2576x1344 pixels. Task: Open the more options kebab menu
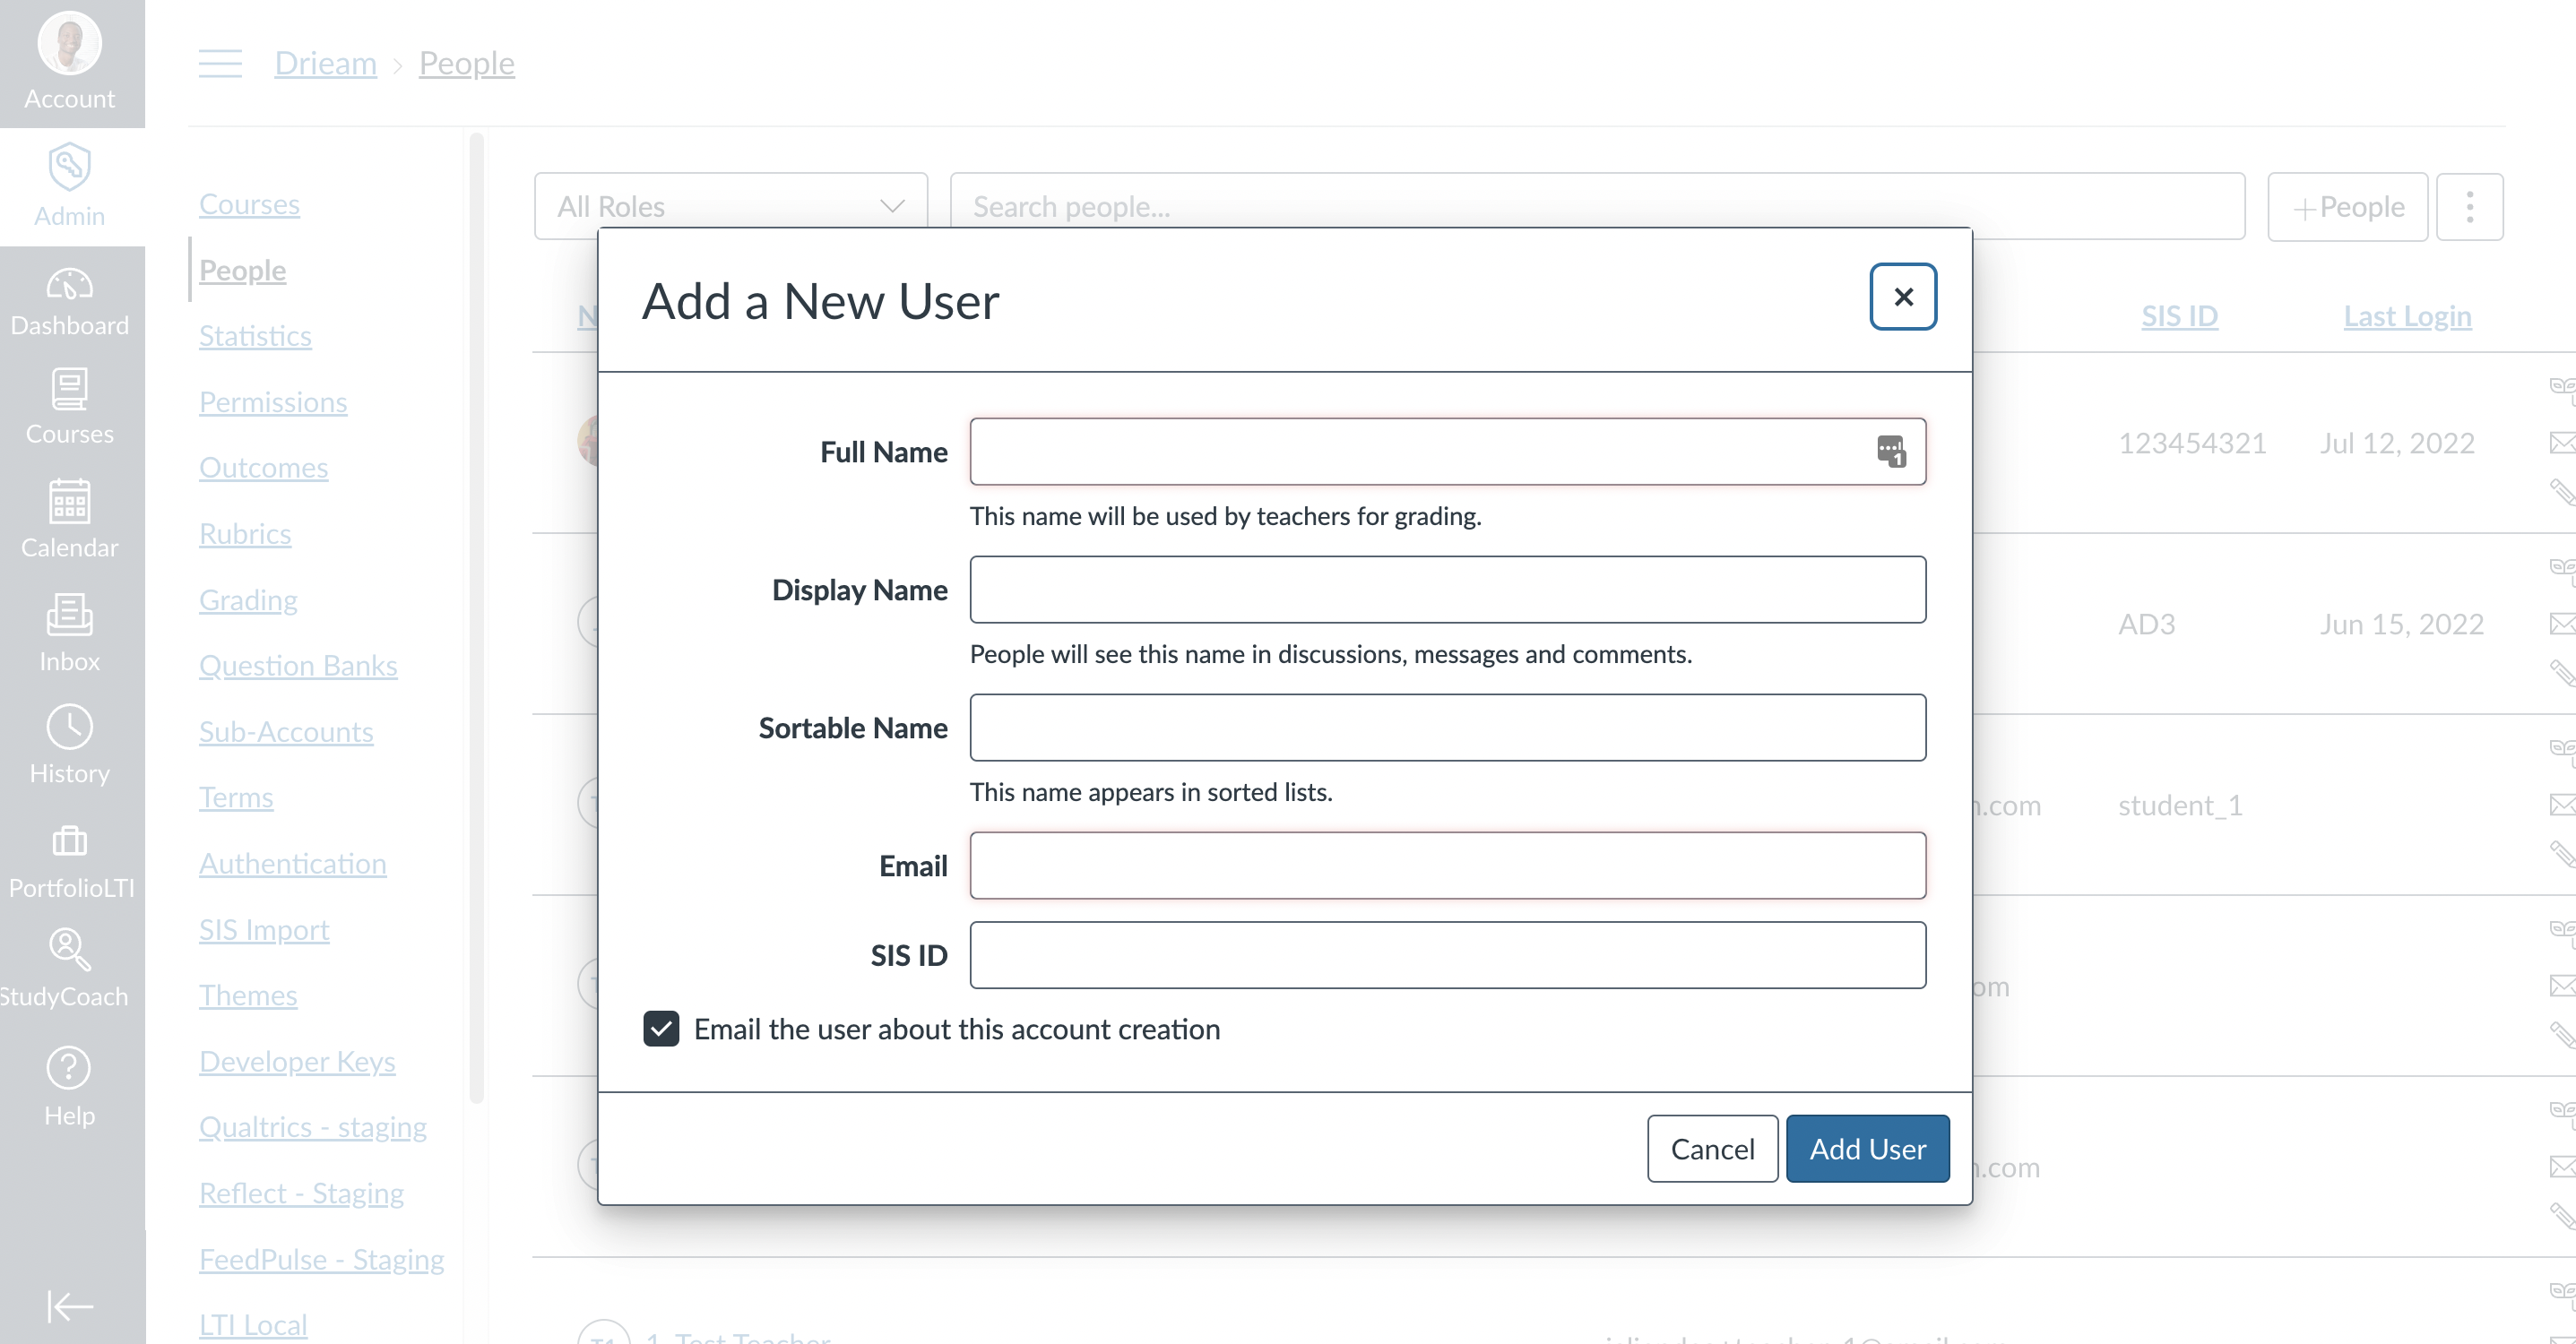point(2469,207)
